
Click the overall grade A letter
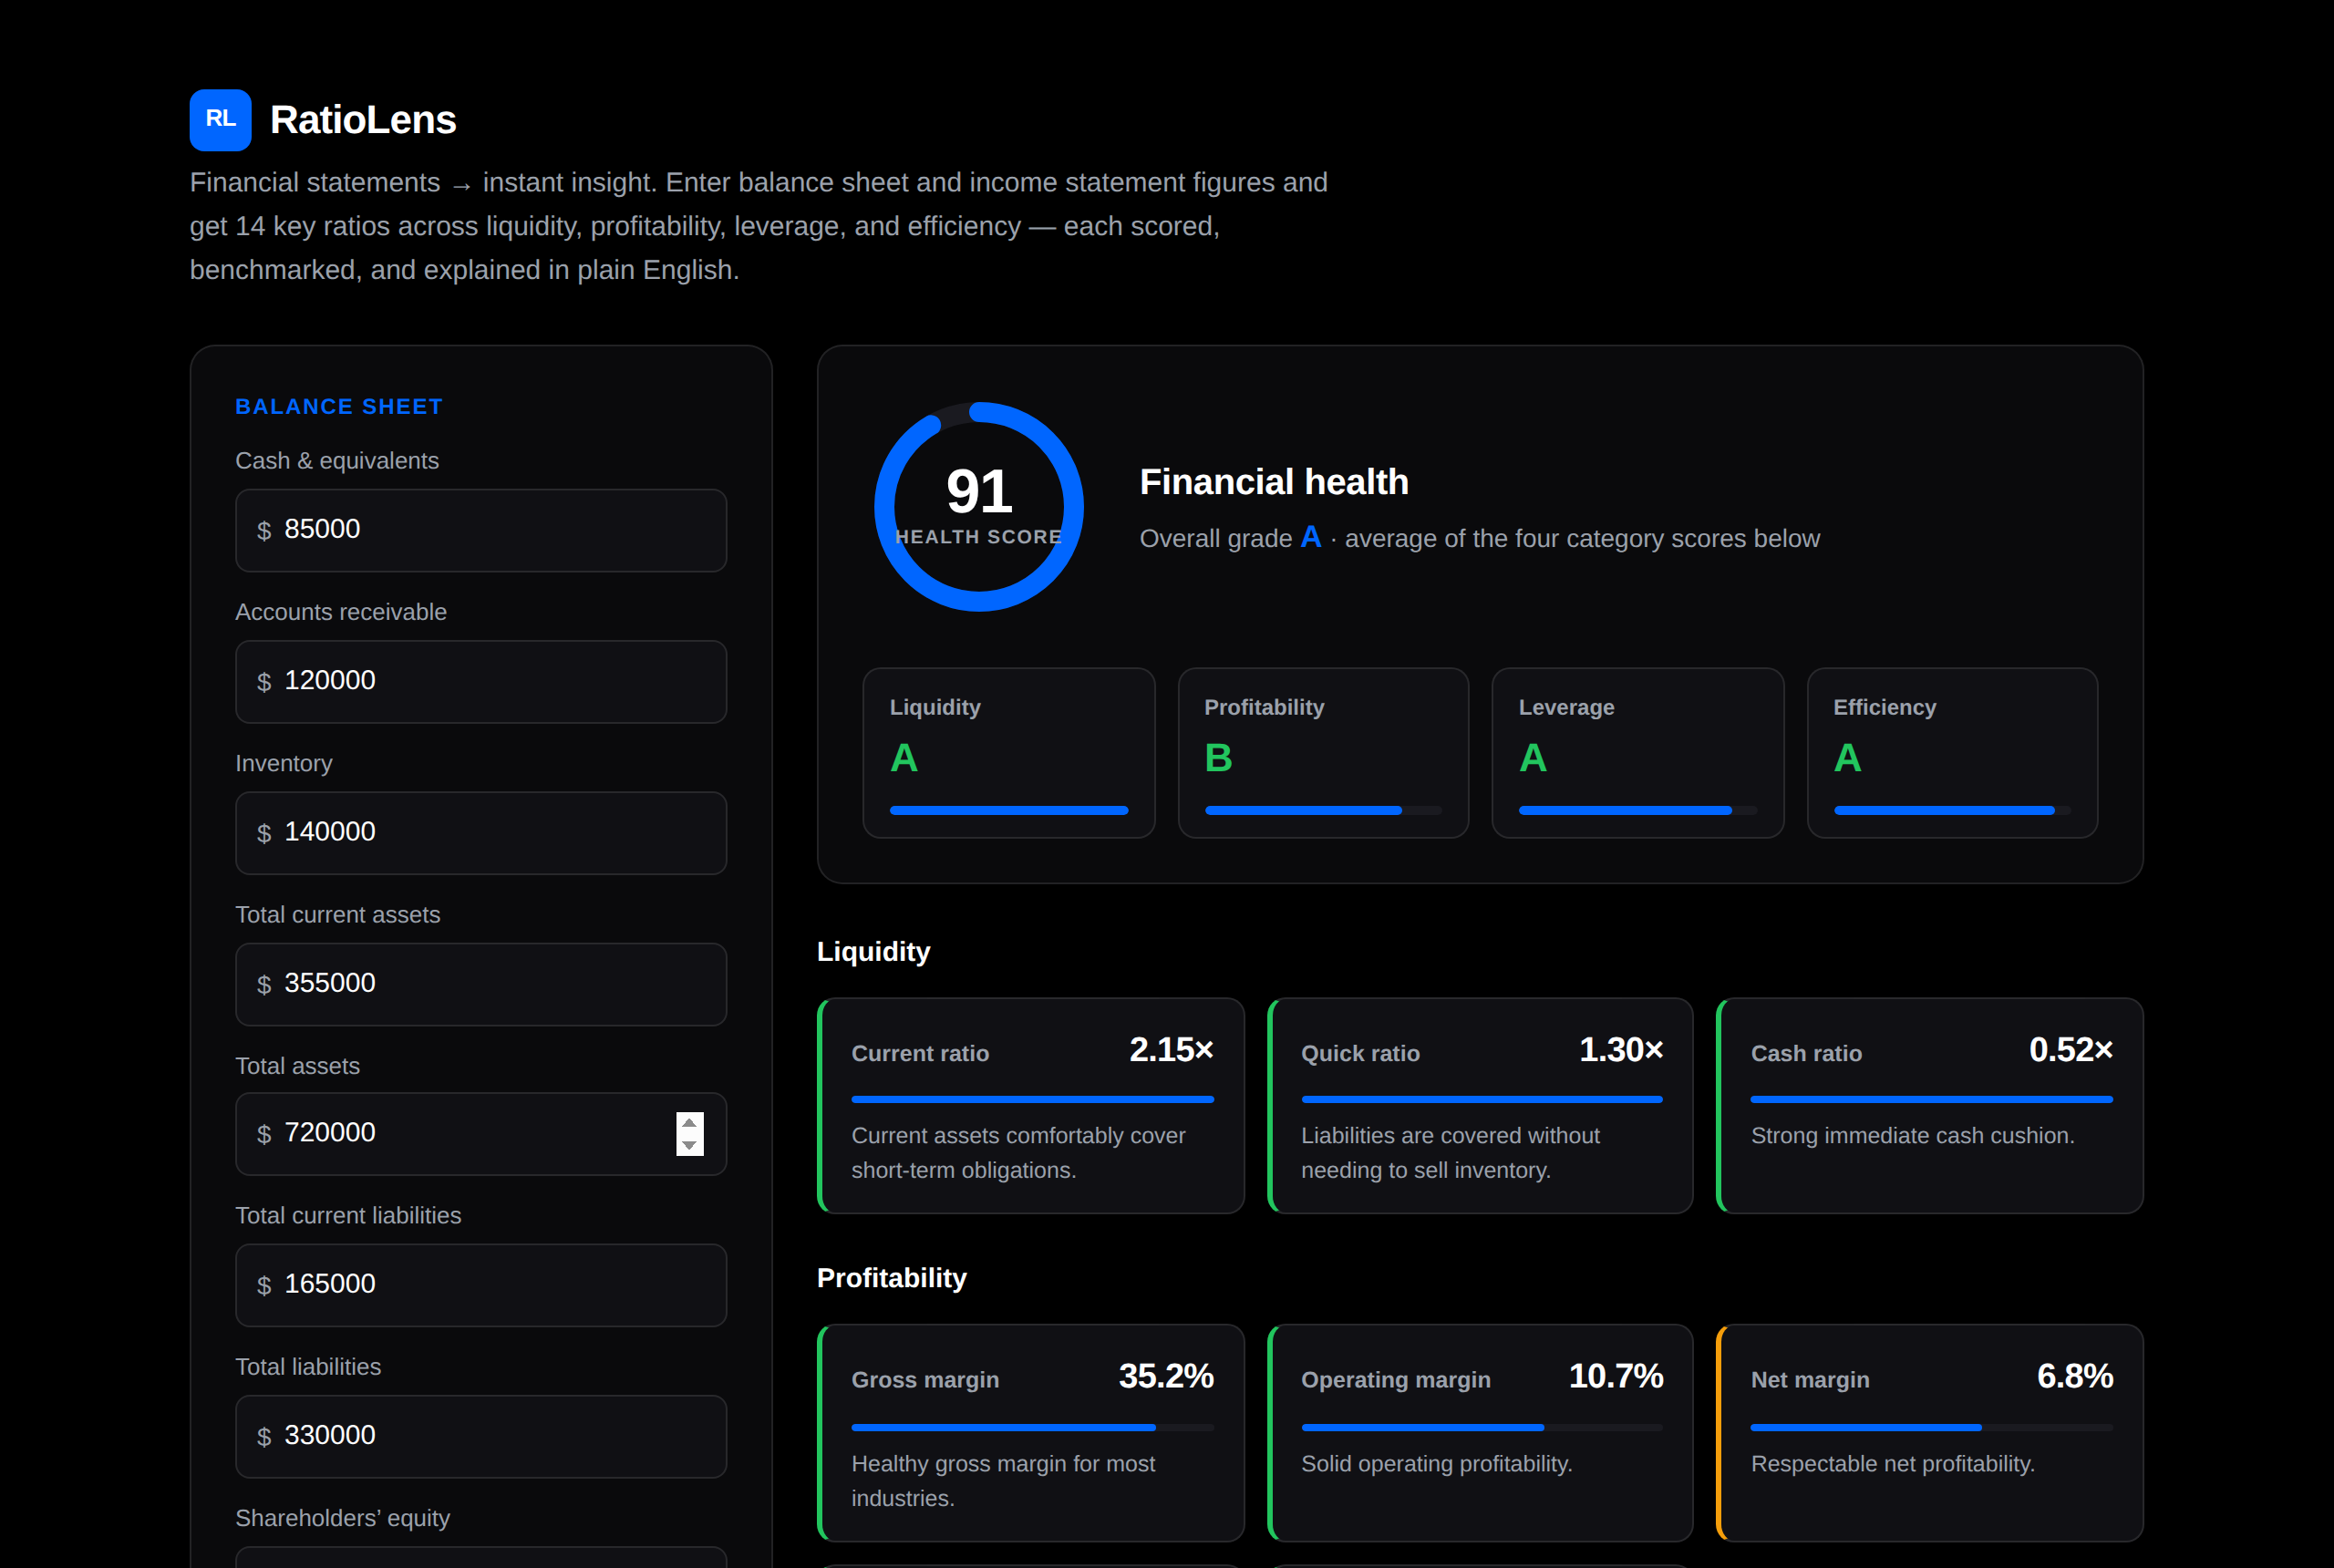coord(1311,537)
